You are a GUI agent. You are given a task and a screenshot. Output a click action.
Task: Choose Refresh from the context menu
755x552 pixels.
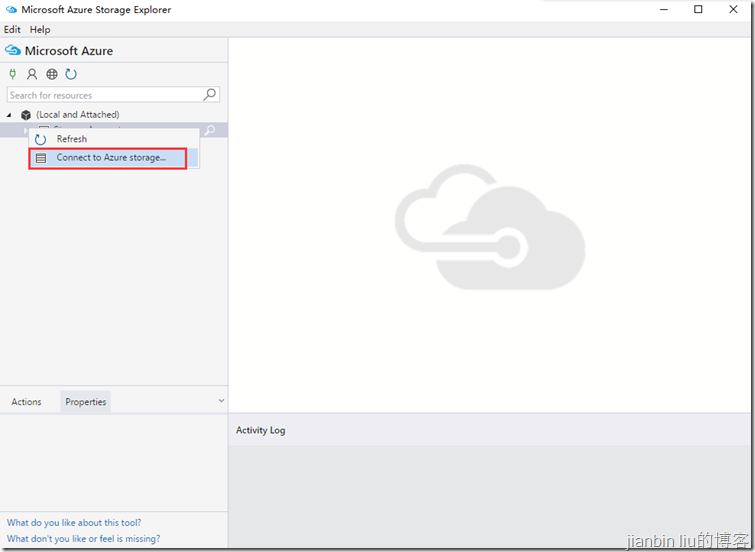pyautogui.click(x=114, y=139)
